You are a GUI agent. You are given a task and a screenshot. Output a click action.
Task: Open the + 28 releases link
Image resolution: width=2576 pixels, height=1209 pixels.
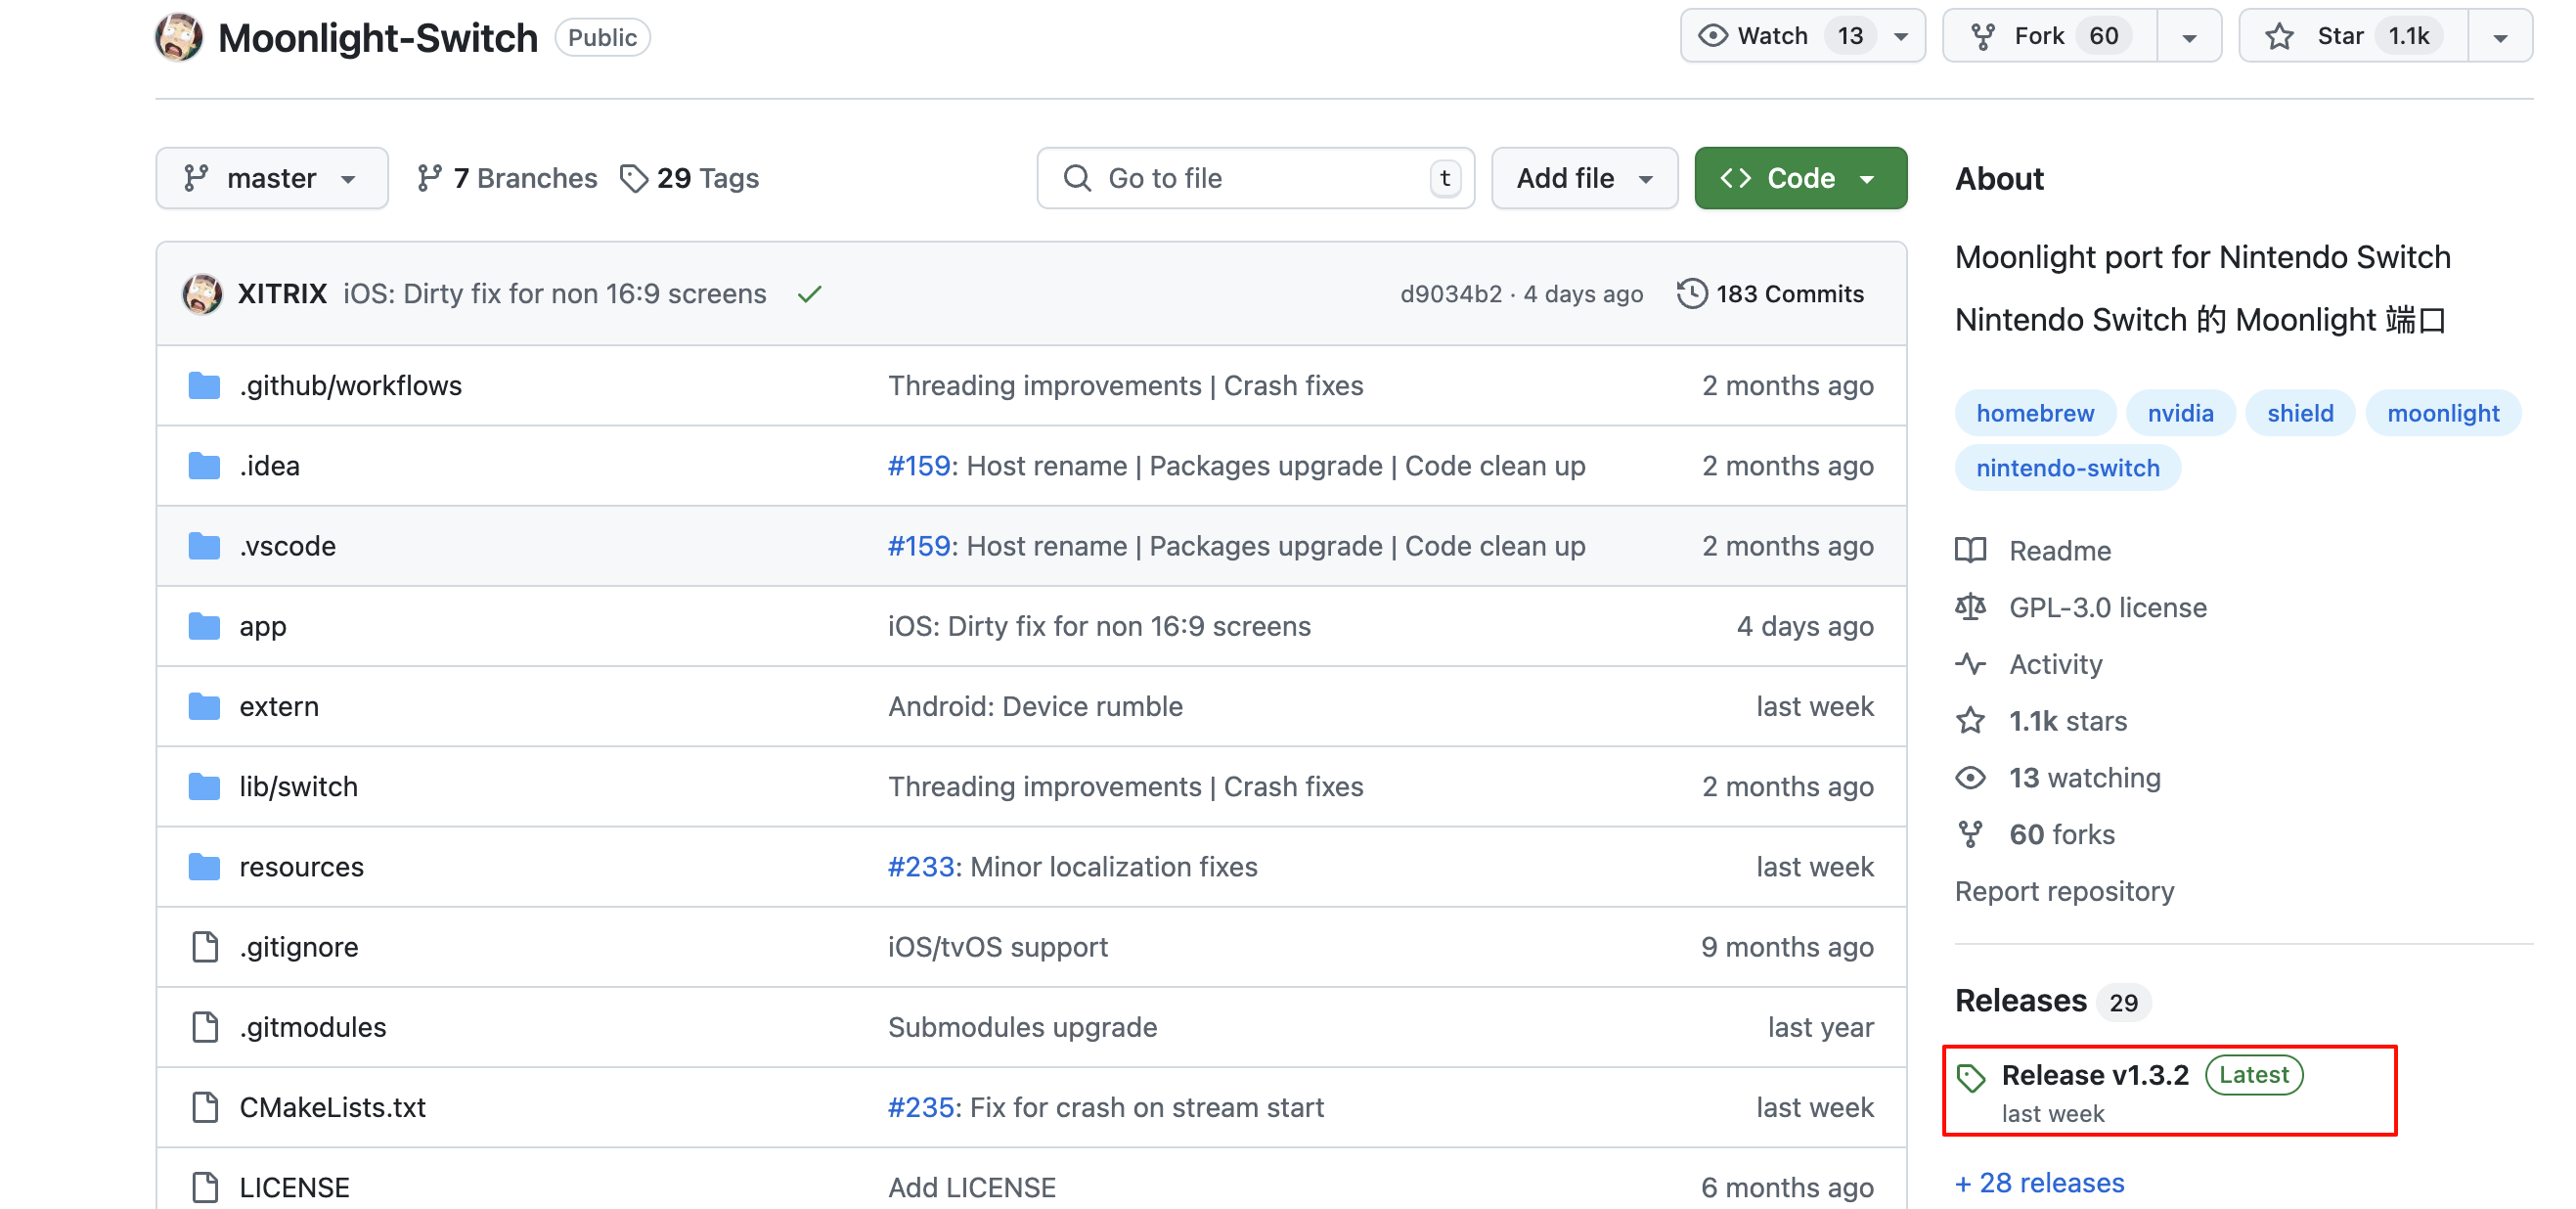coord(2040,1182)
